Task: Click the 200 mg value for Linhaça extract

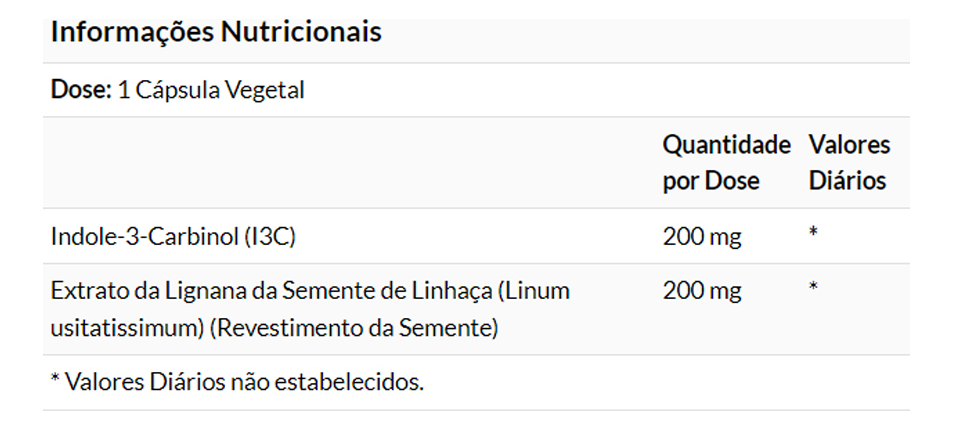Action: click(702, 291)
